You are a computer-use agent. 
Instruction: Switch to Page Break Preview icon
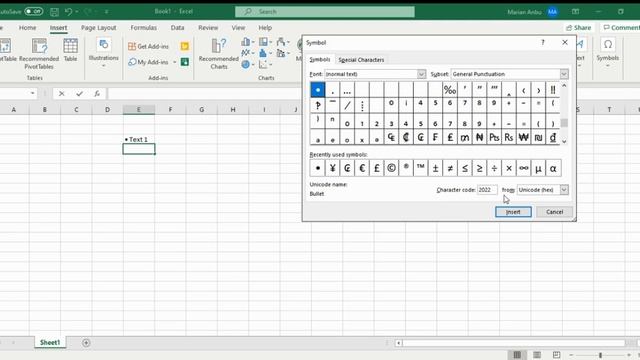pos(556,355)
